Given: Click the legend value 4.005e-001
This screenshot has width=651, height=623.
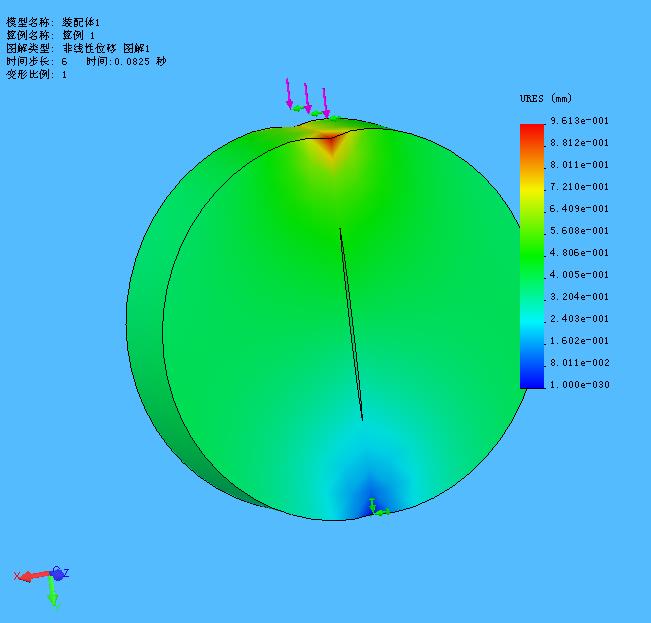Looking at the screenshot, I should point(579,275).
